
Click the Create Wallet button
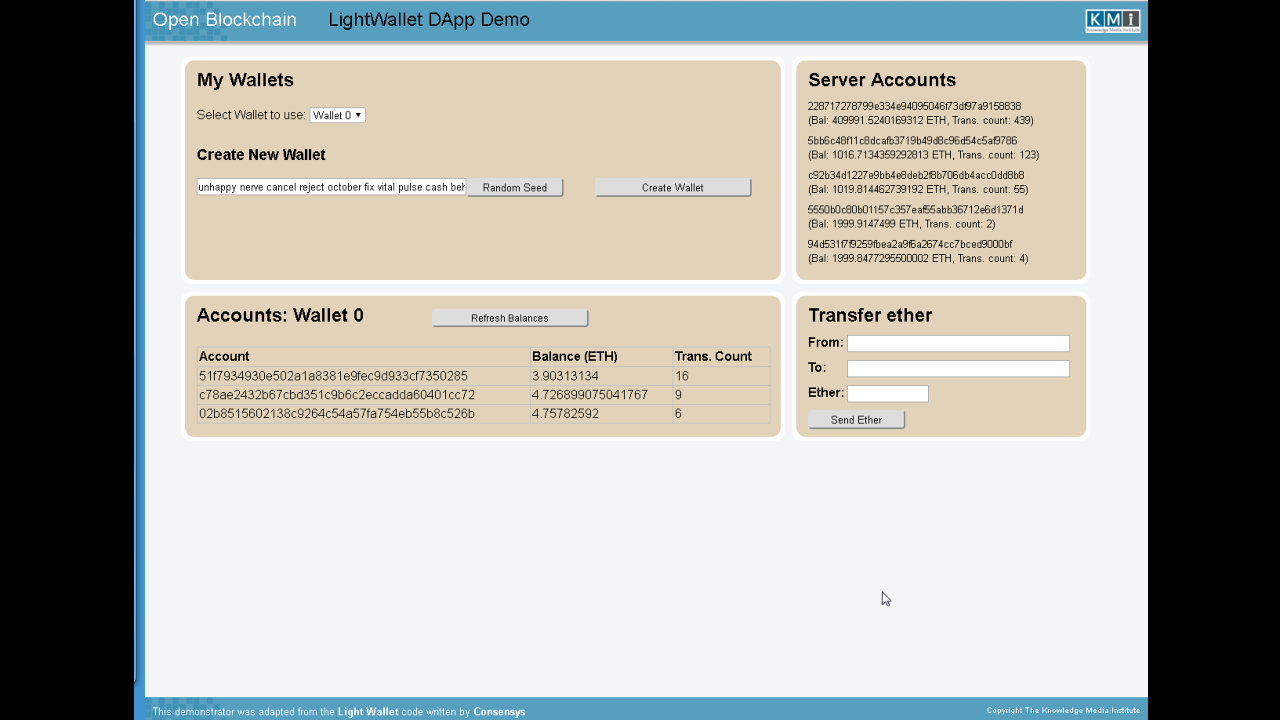pos(672,187)
